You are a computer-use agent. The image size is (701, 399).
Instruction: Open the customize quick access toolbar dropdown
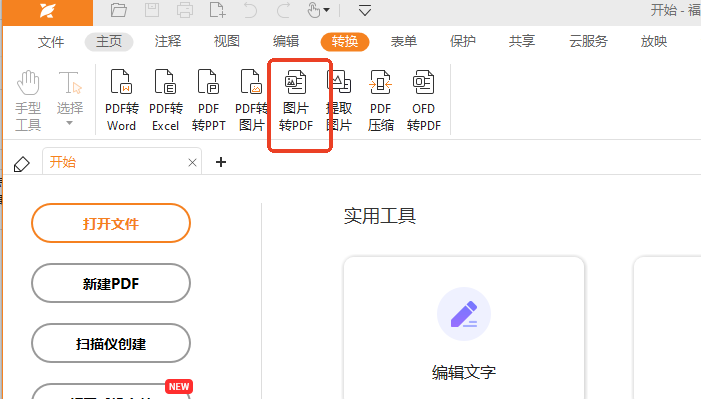(x=365, y=10)
